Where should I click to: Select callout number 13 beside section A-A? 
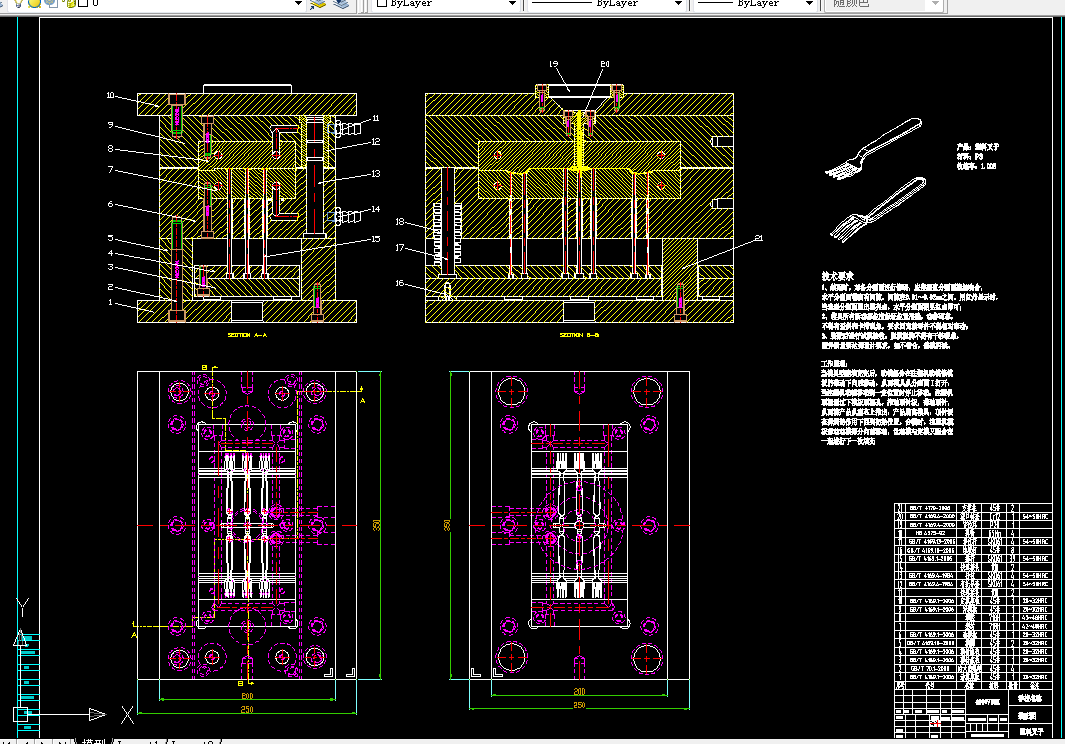(x=376, y=173)
